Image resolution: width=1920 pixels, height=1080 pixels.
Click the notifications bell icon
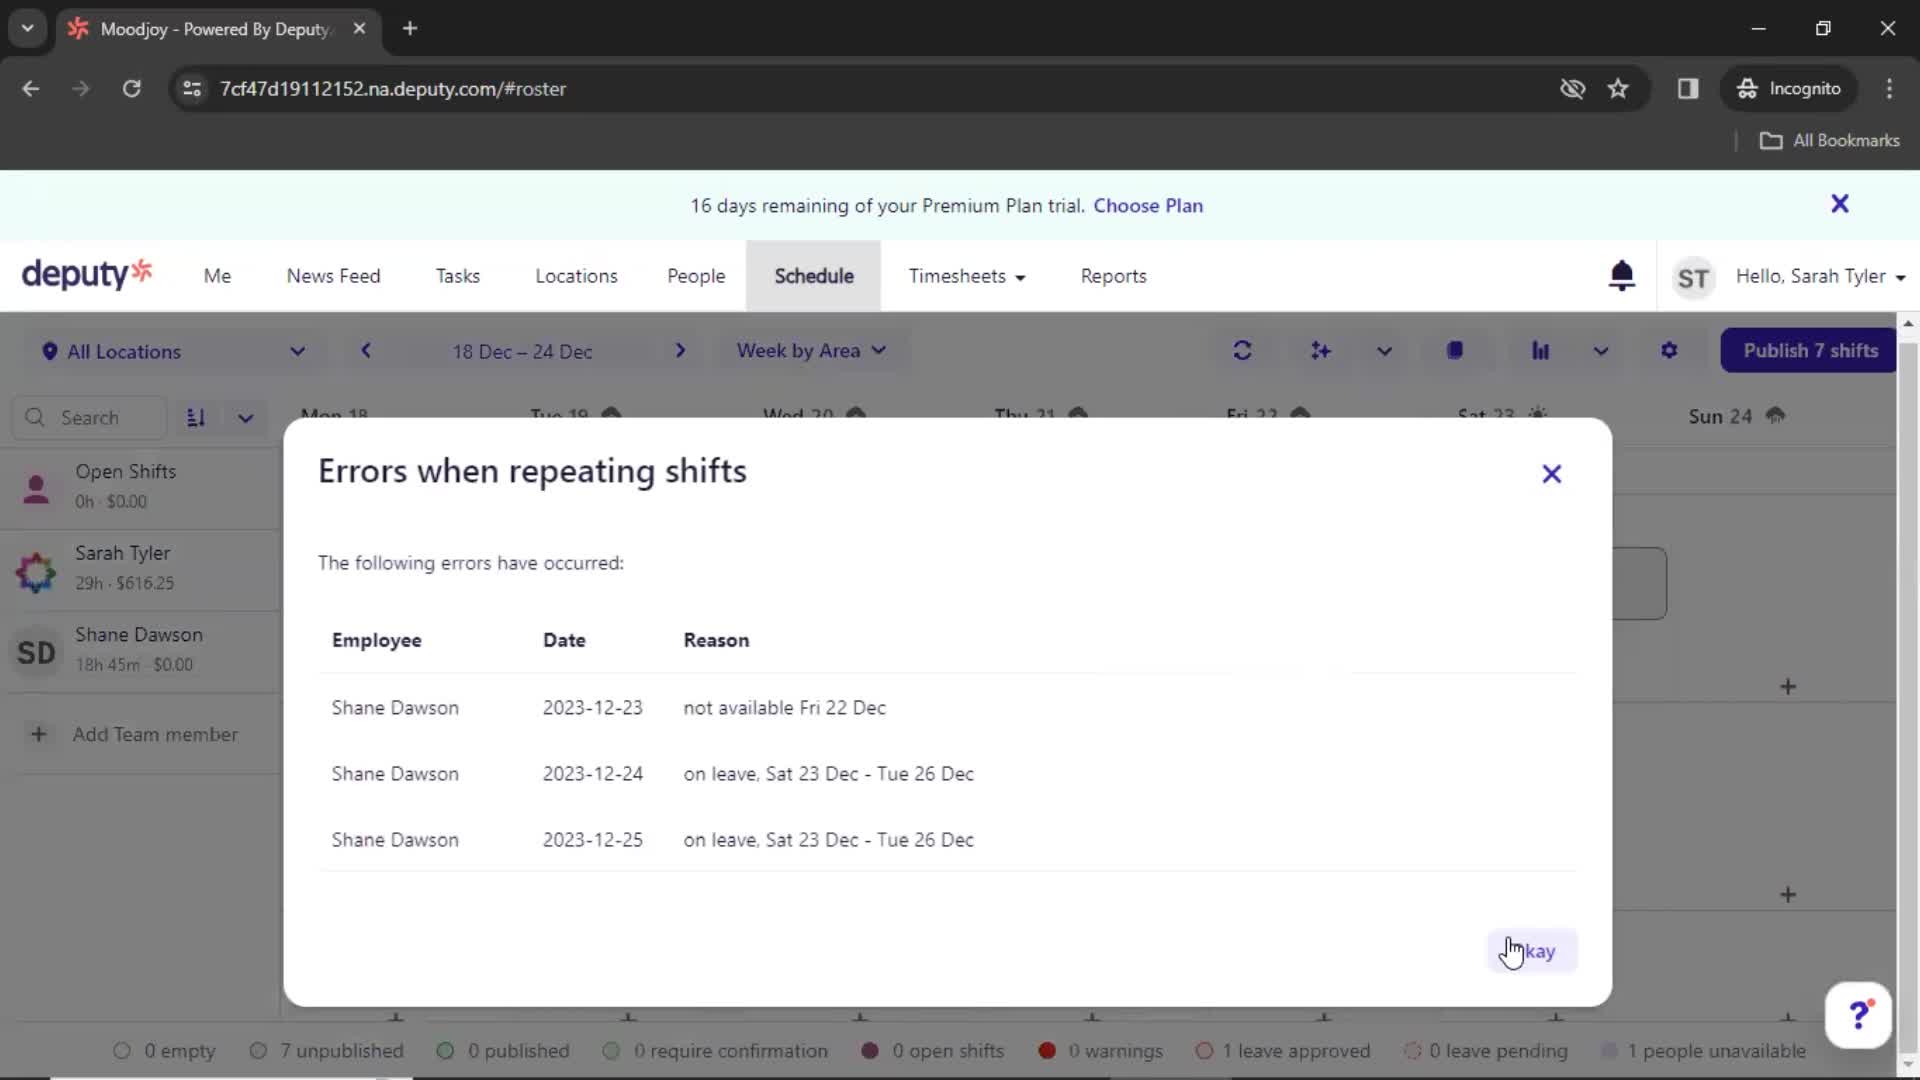[x=1622, y=276]
